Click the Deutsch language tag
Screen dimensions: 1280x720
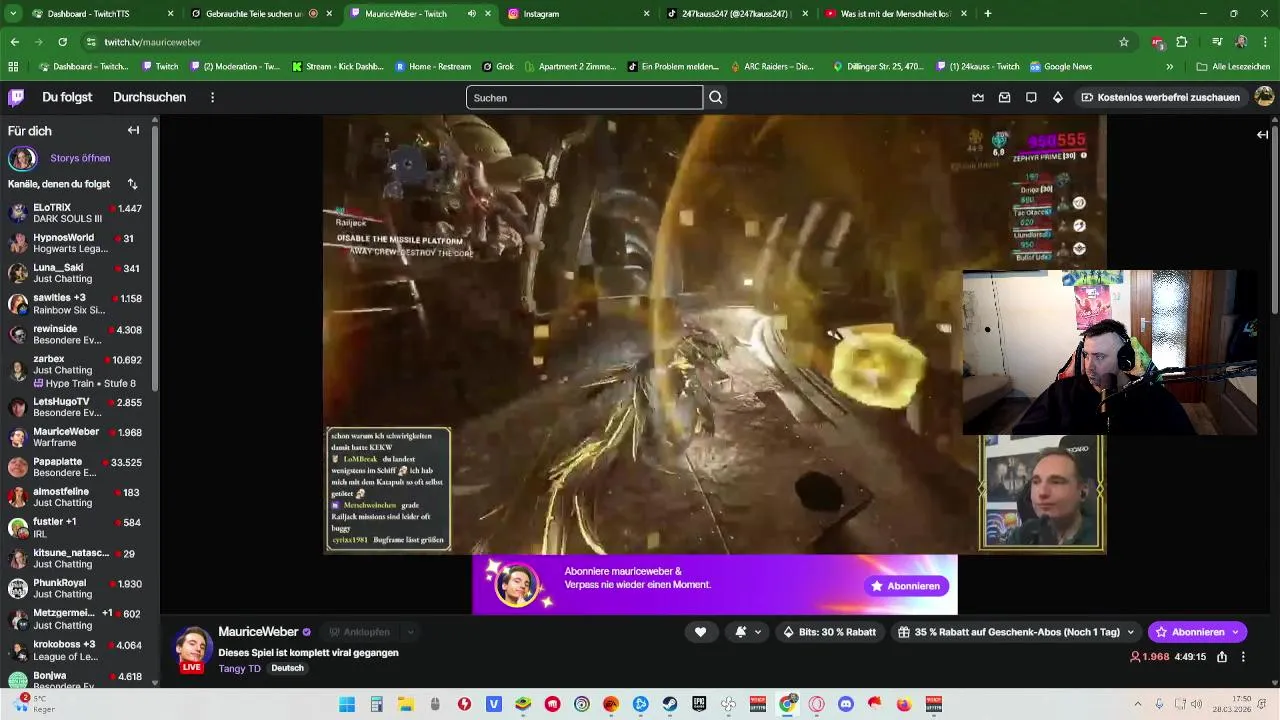point(287,668)
